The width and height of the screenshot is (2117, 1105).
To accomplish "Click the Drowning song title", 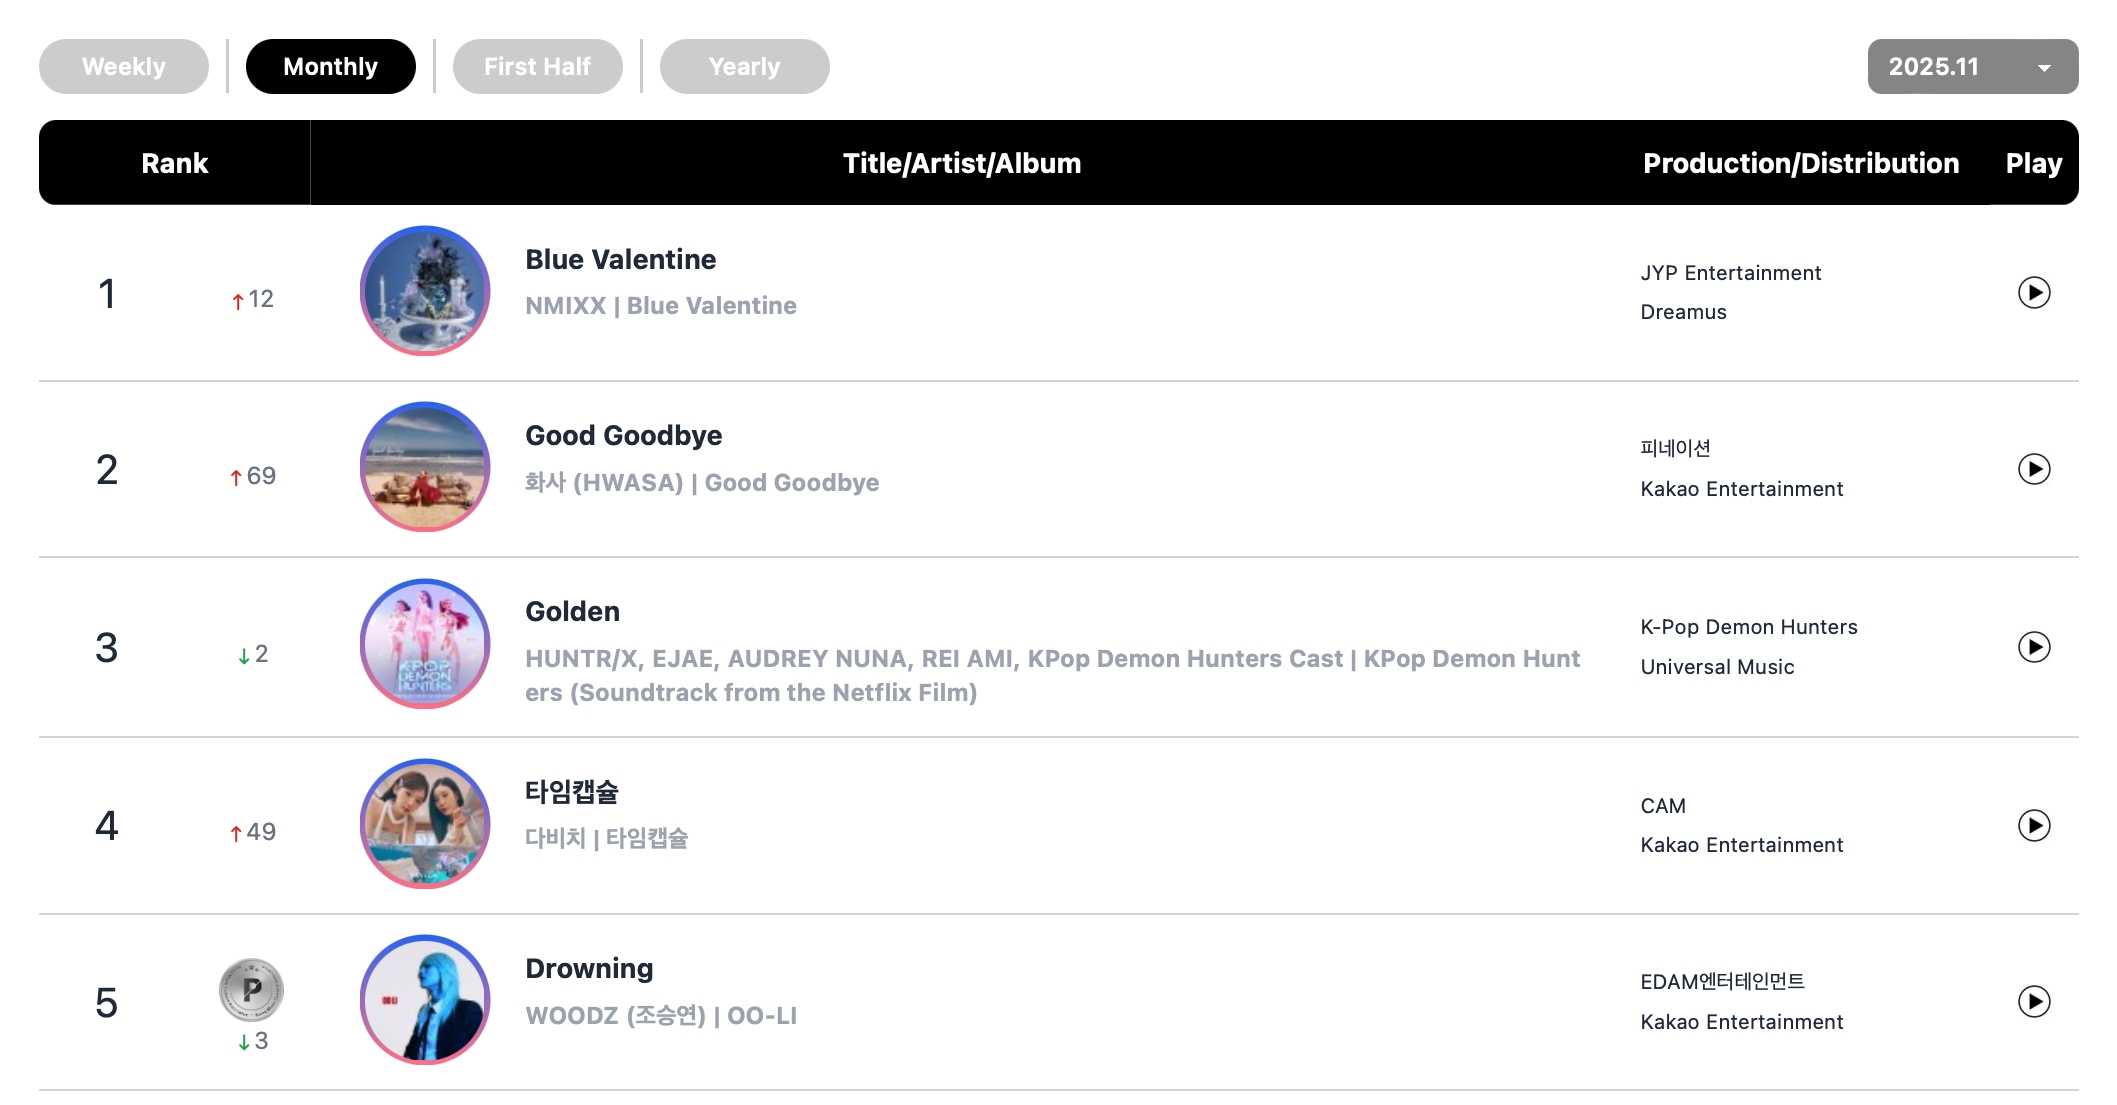I will [589, 969].
